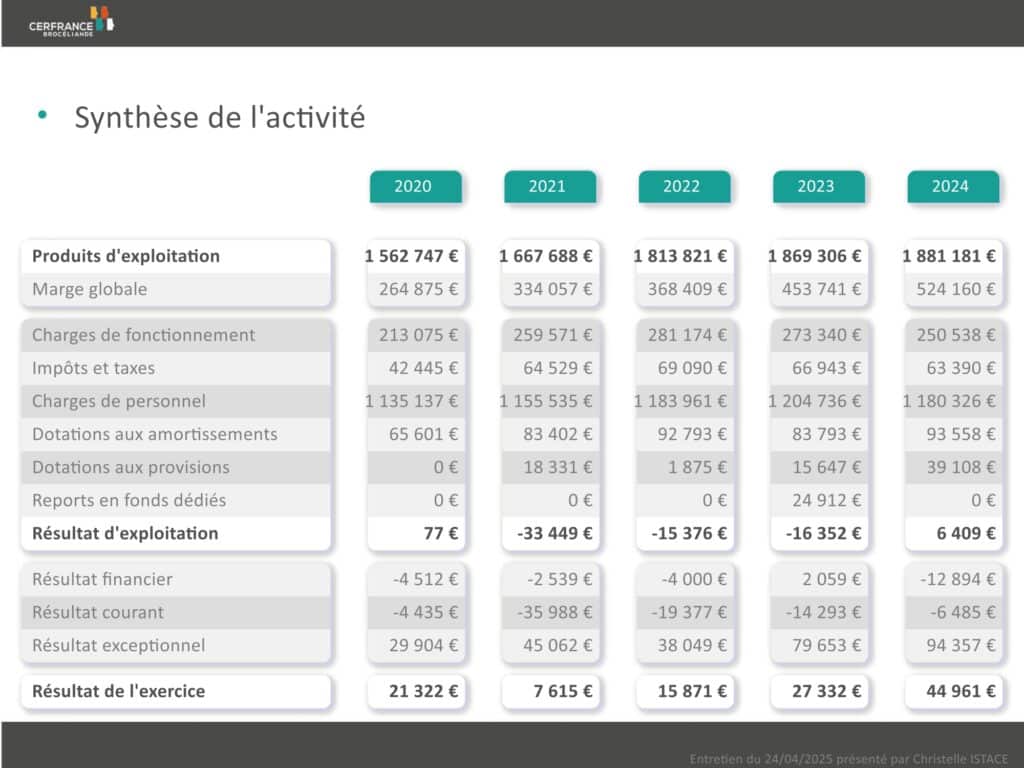Click the Marge globale value '524 160 €'
This screenshot has height=768, width=1024.
[x=957, y=289]
